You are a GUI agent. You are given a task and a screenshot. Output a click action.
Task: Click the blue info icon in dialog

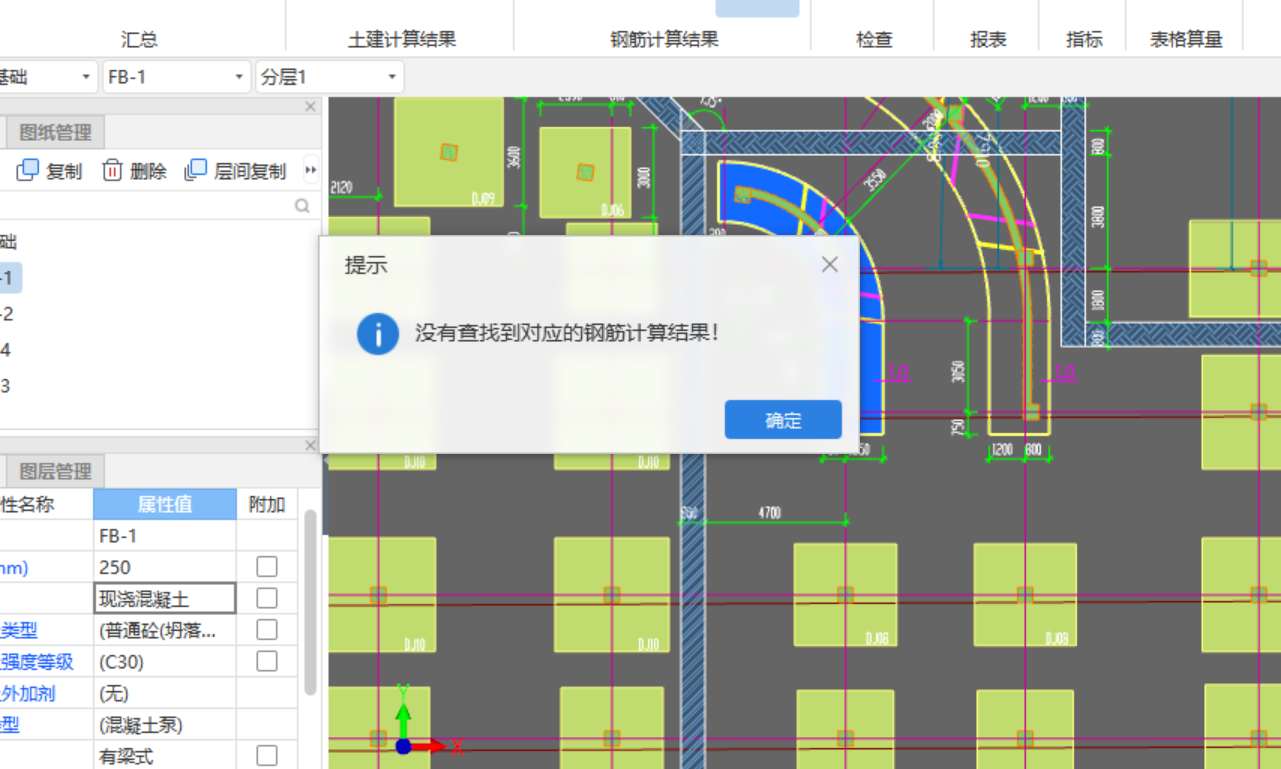point(378,334)
